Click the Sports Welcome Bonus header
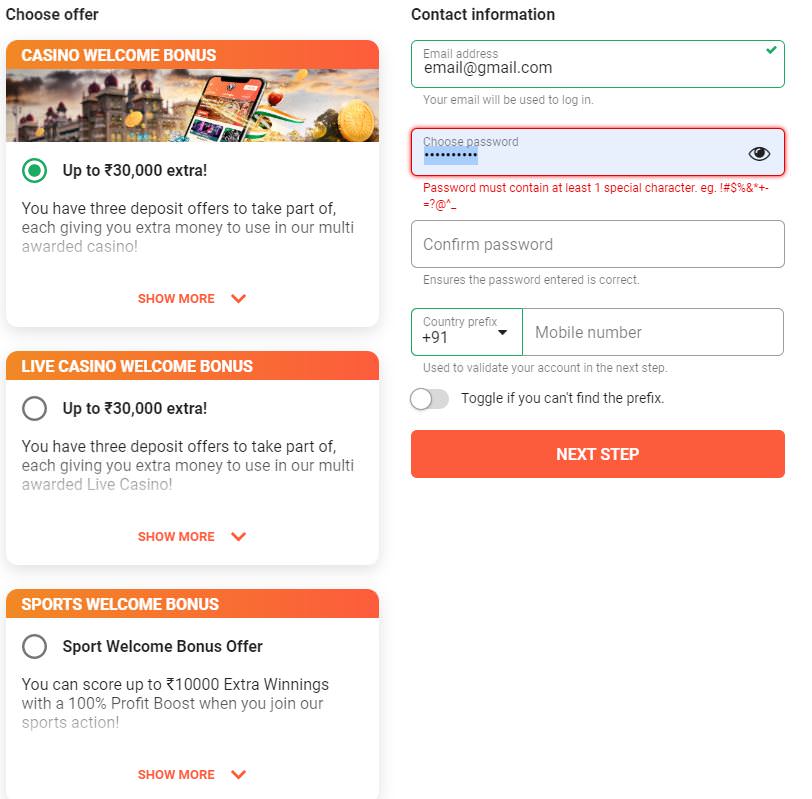This screenshot has height=799, width=812. click(192, 603)
